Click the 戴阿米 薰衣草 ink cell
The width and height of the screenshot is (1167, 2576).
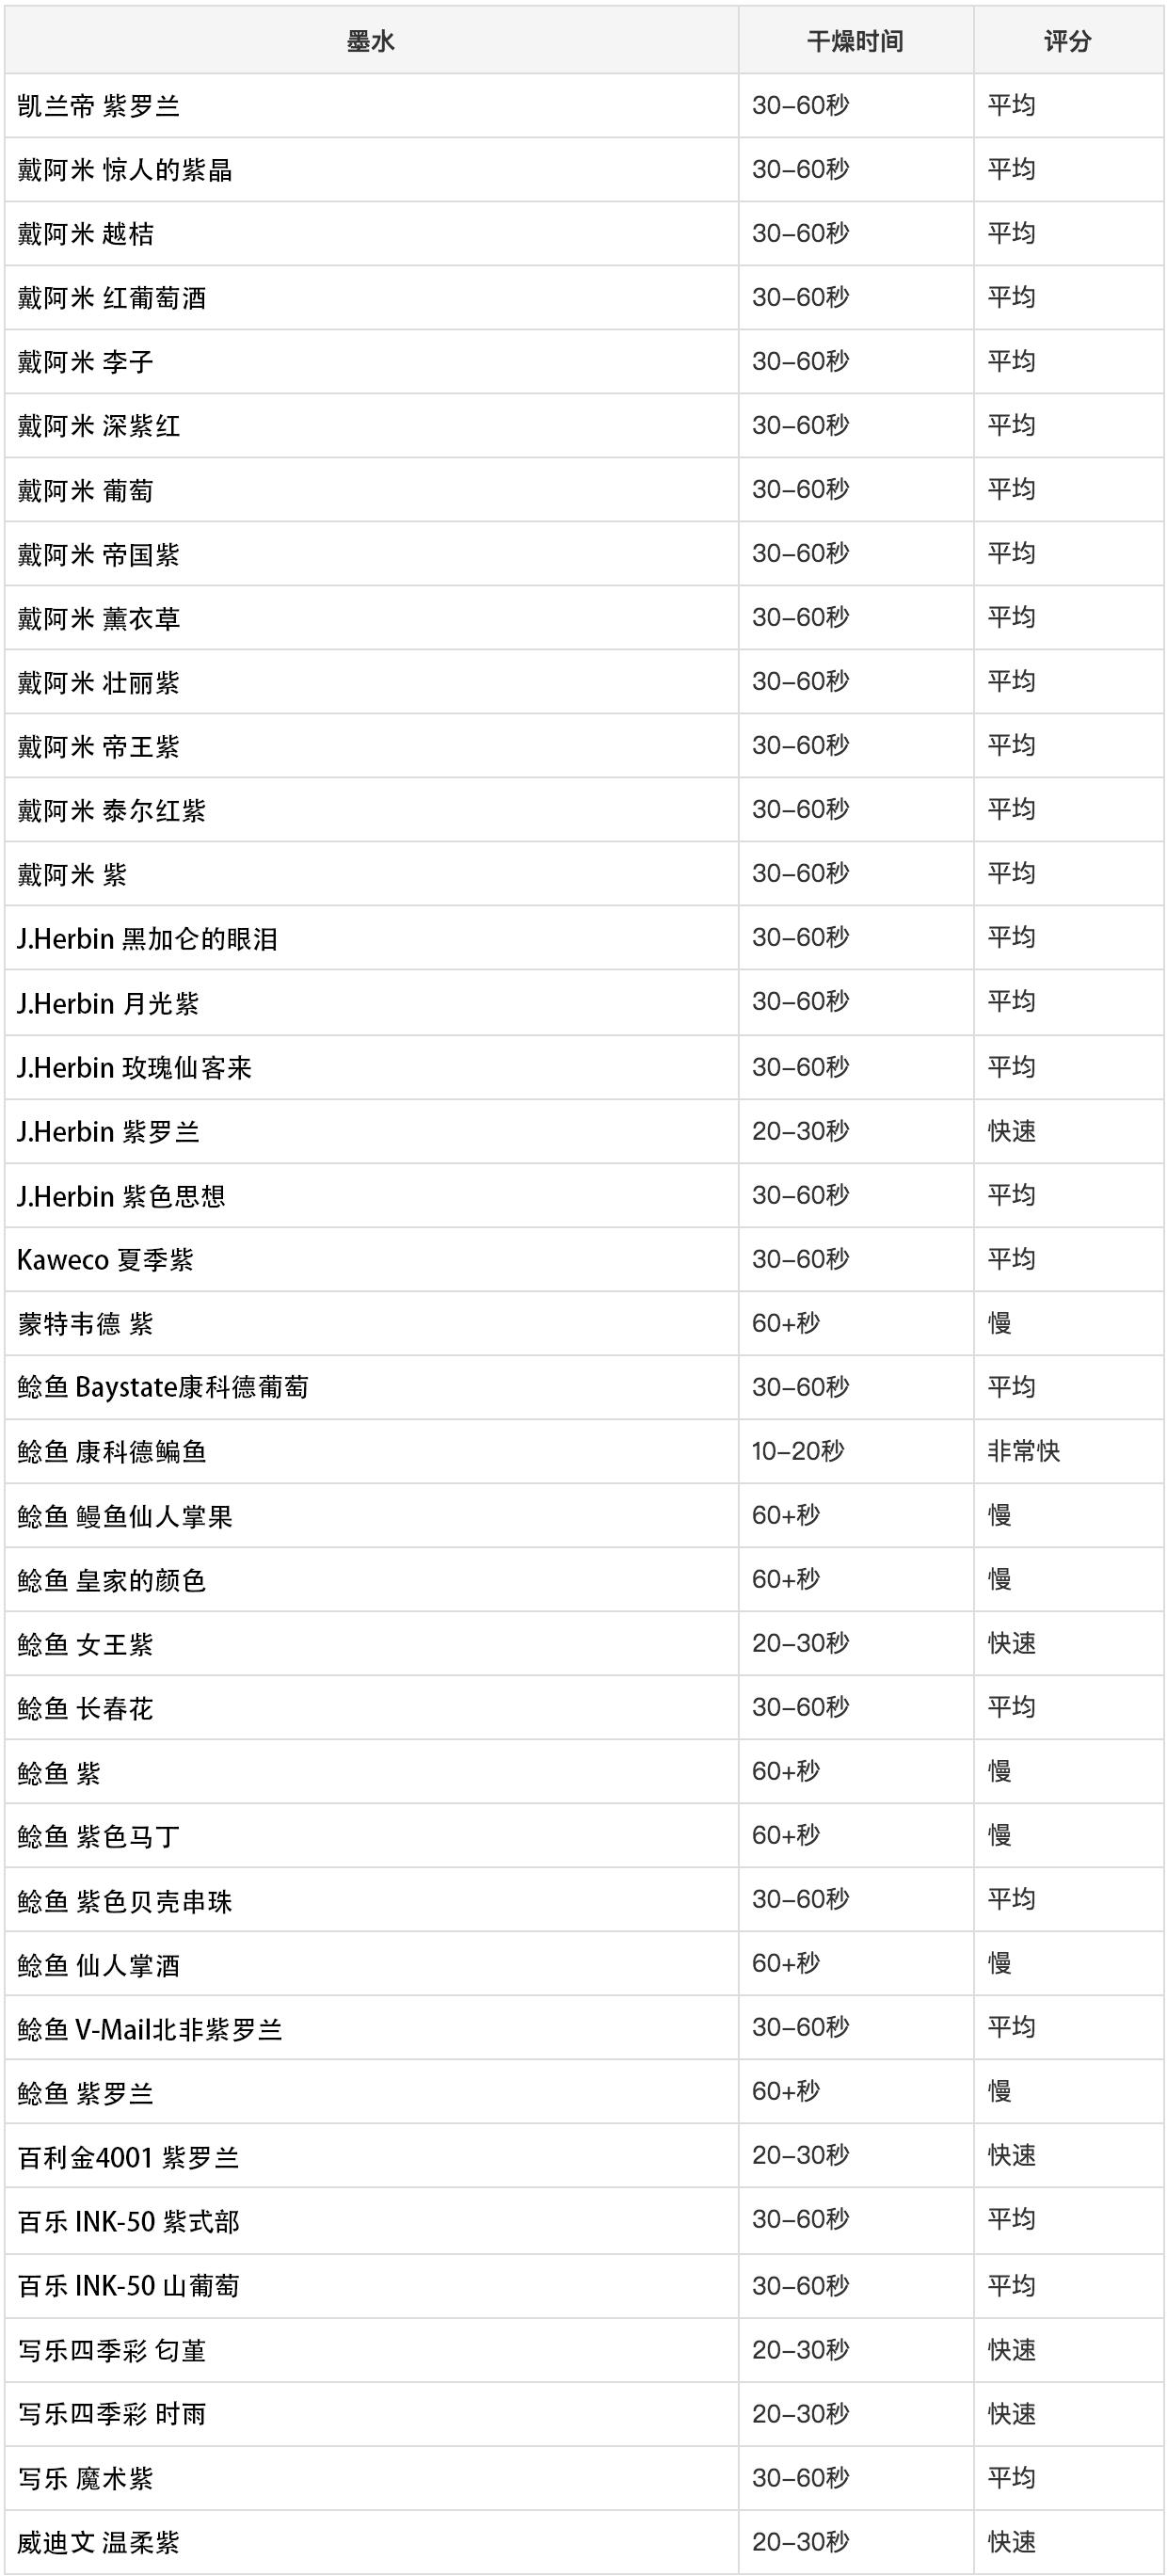click(x=99, y=618)
